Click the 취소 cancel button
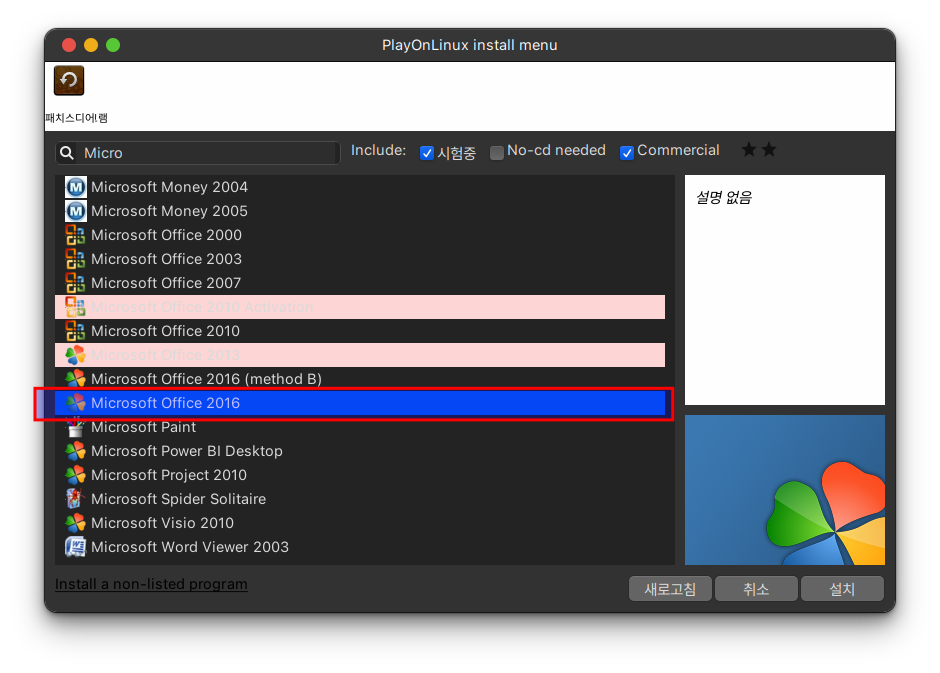 tap(756, 589)
